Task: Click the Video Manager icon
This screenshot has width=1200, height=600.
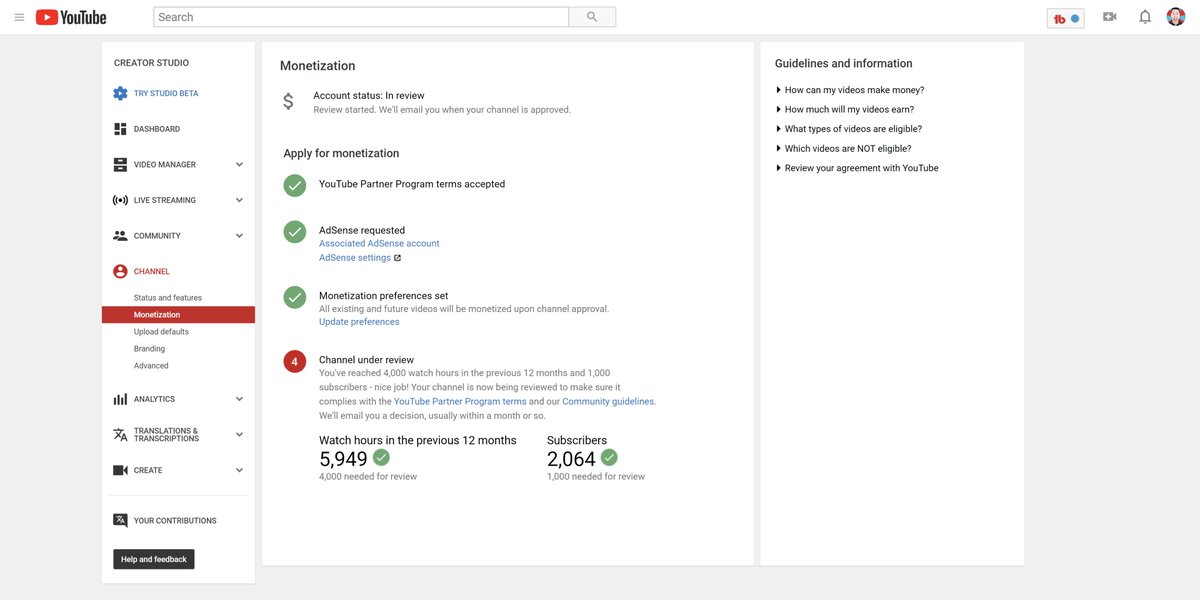Action: point(120,164)
